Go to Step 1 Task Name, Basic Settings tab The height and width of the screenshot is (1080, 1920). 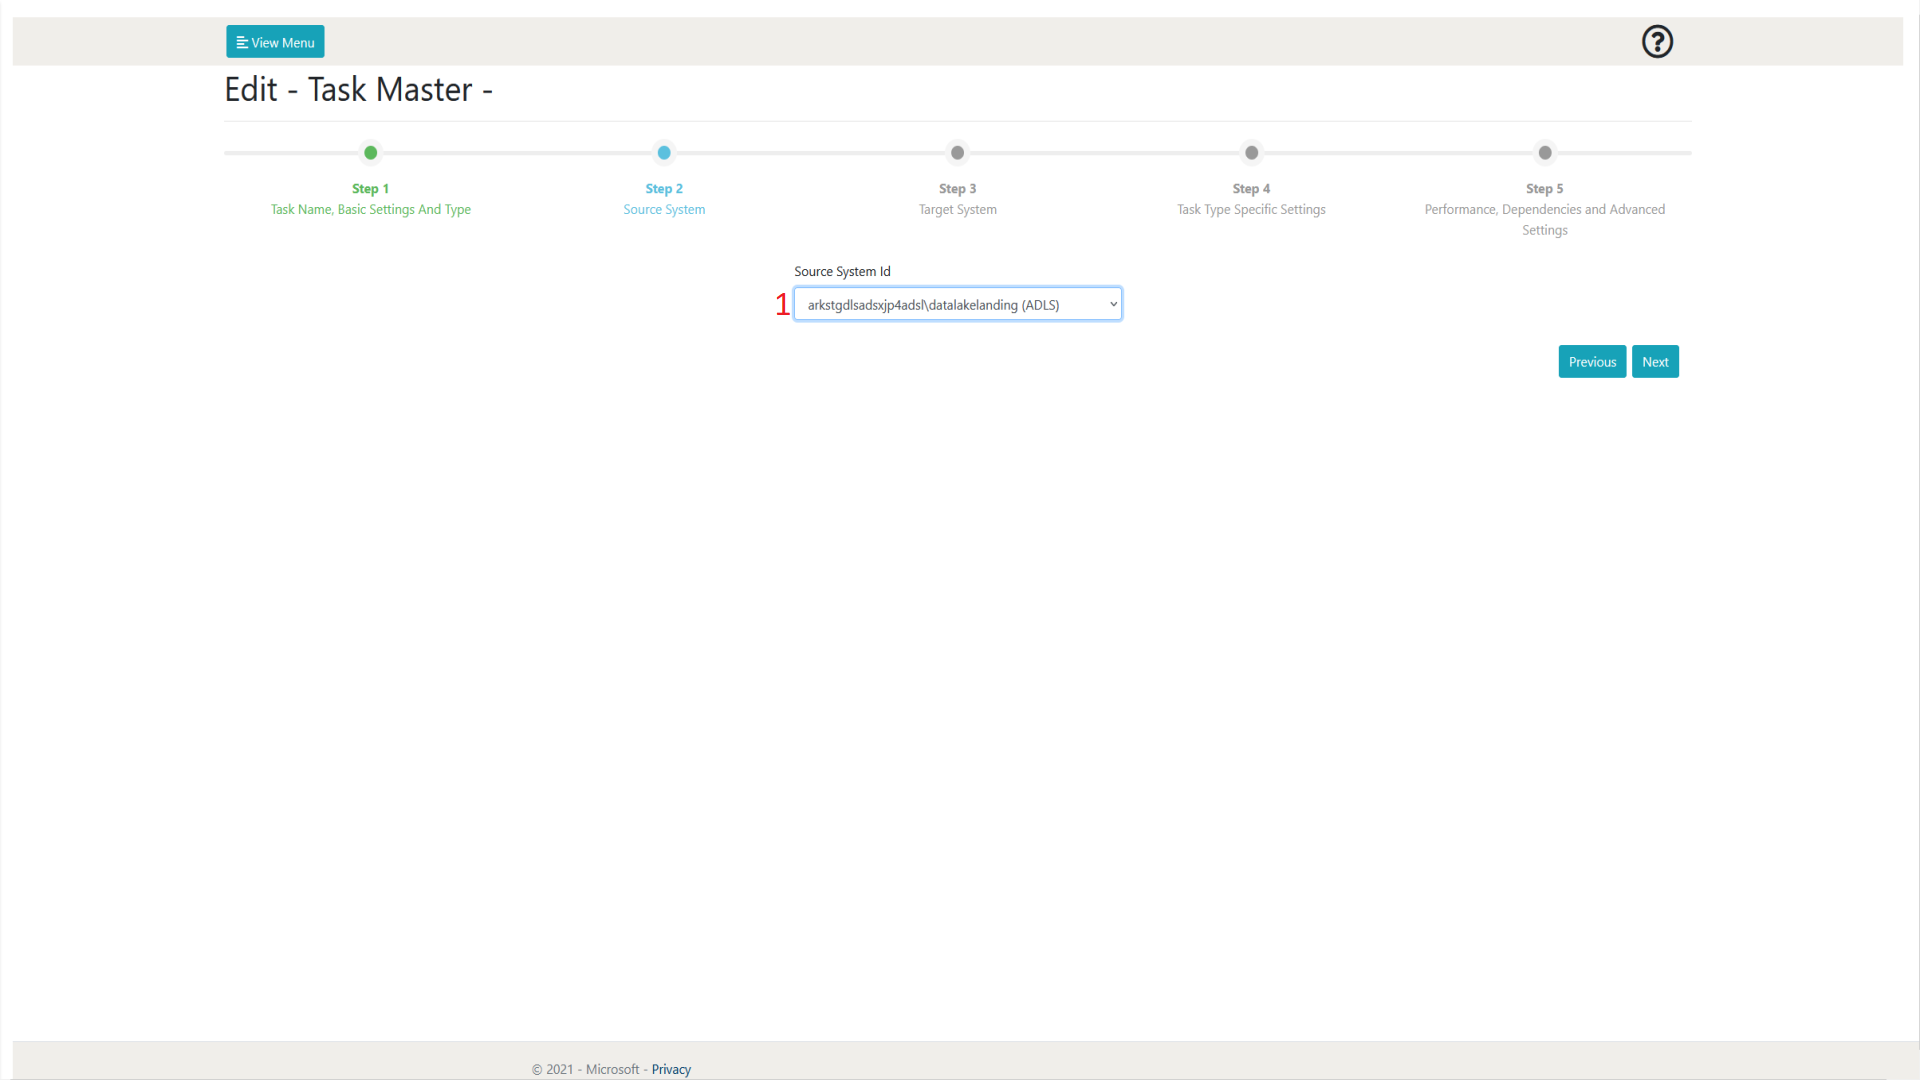pos(371,209)
